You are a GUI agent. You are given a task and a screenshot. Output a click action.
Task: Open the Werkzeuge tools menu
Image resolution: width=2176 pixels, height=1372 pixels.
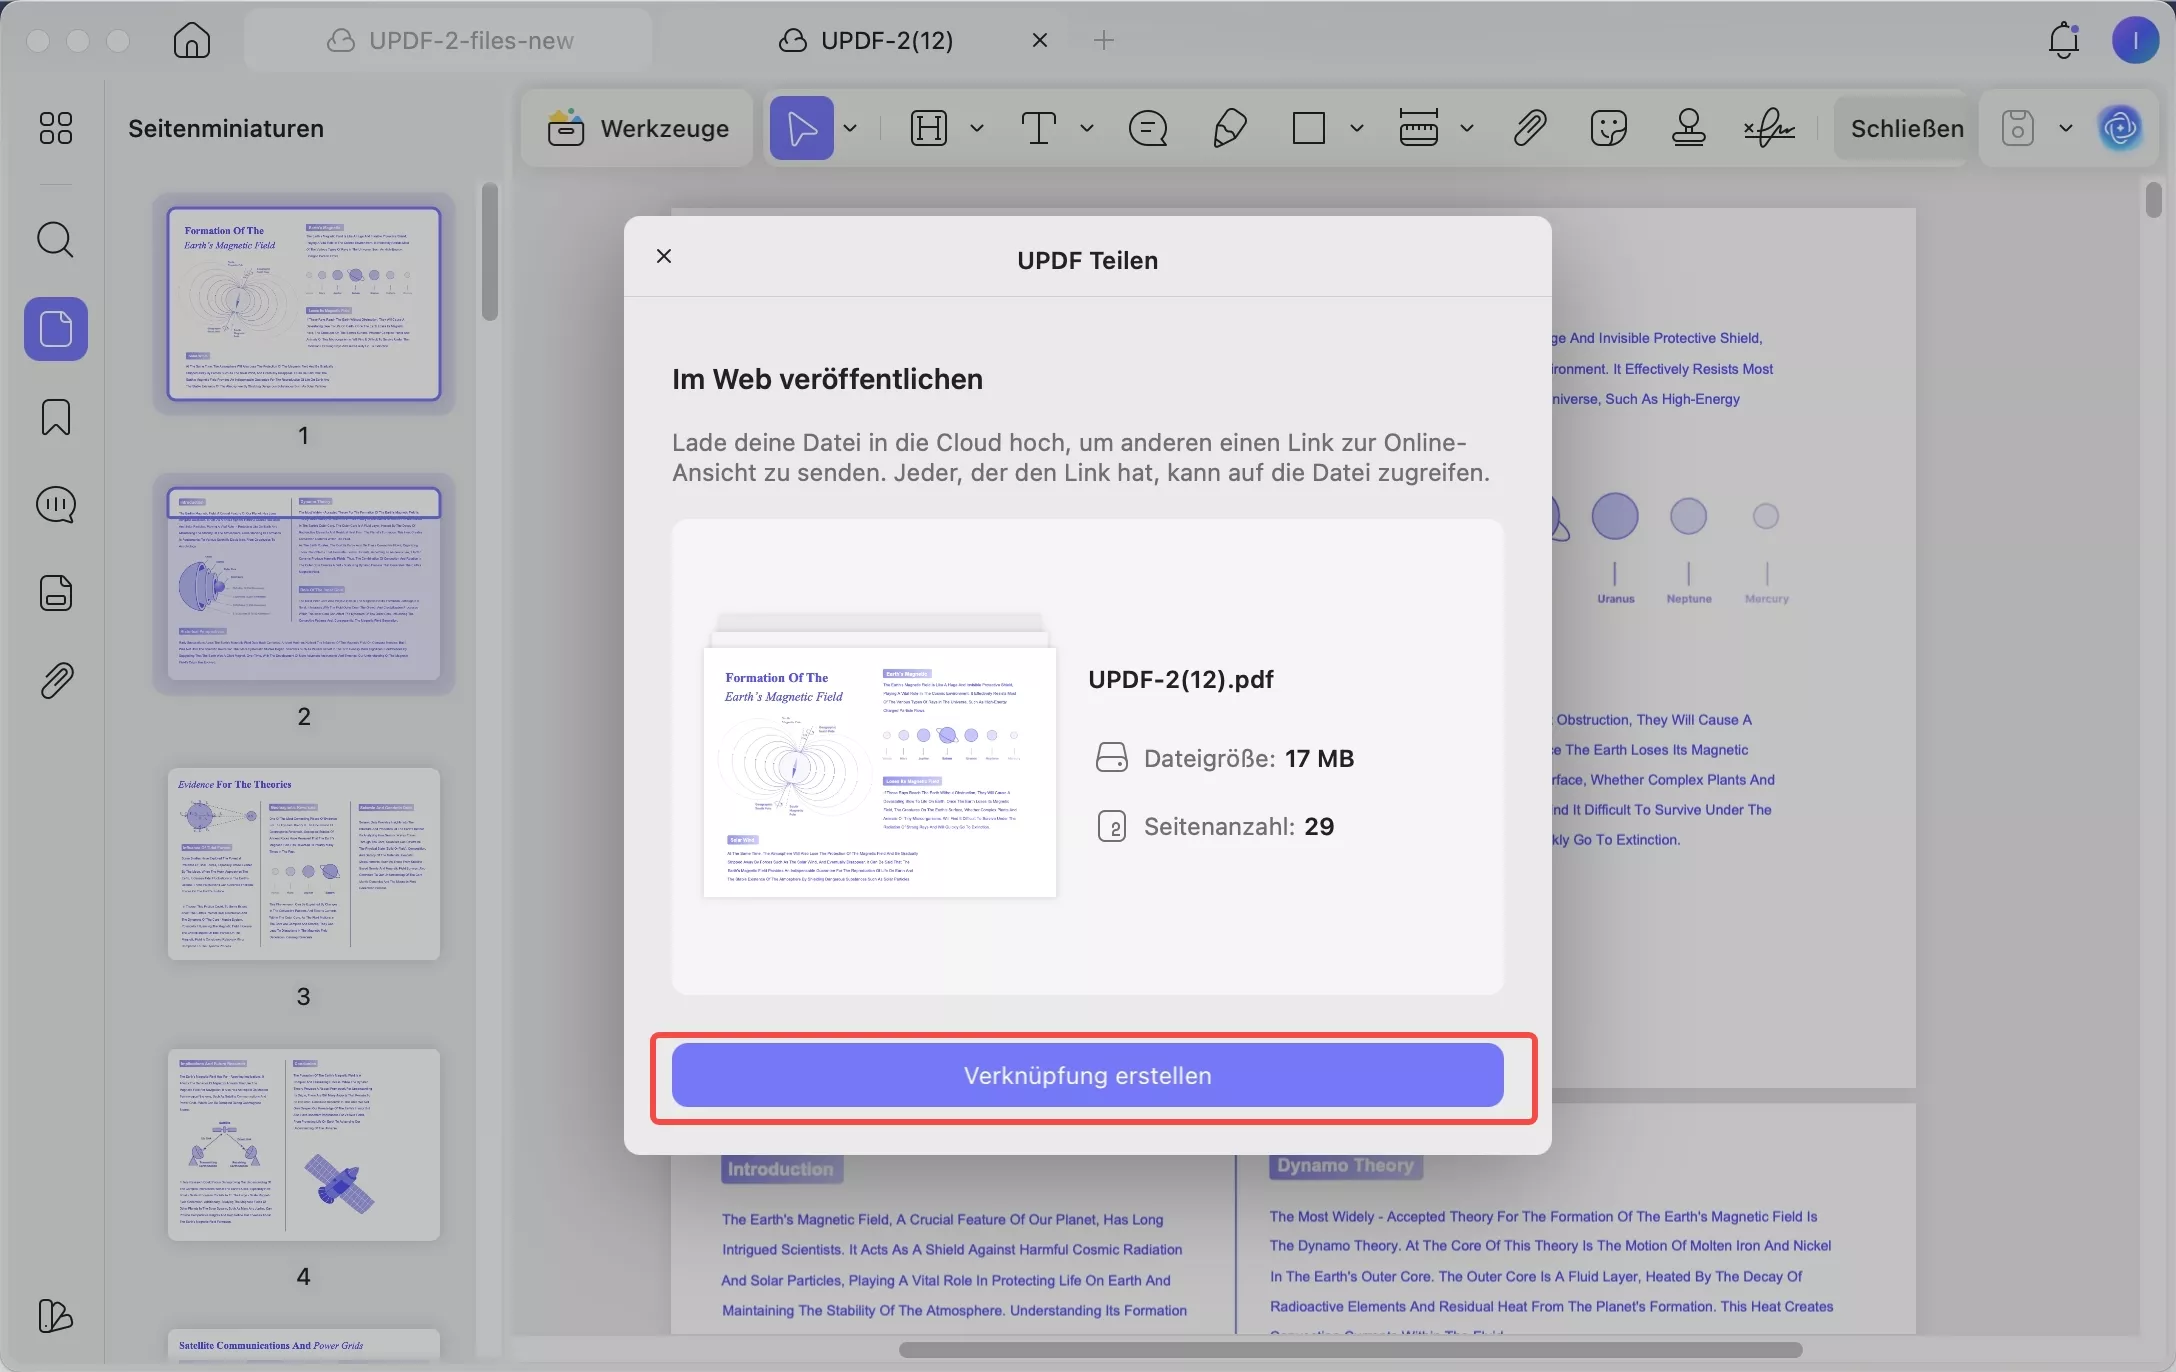[x=637, y=128]
